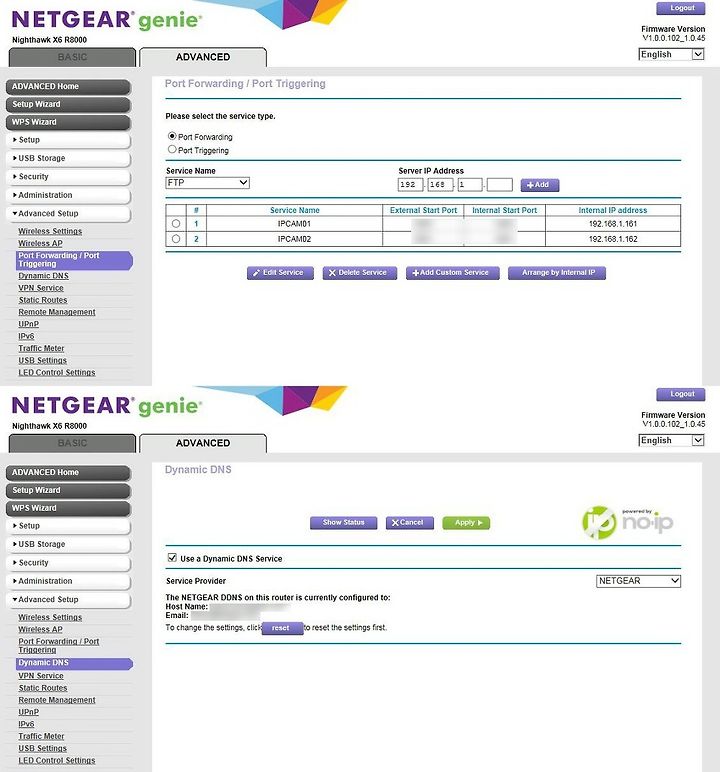The width and height of the screenshot is (720, 772).
Task: Open the English language dropdown in upper panel
Action: [x=671, y=54]
